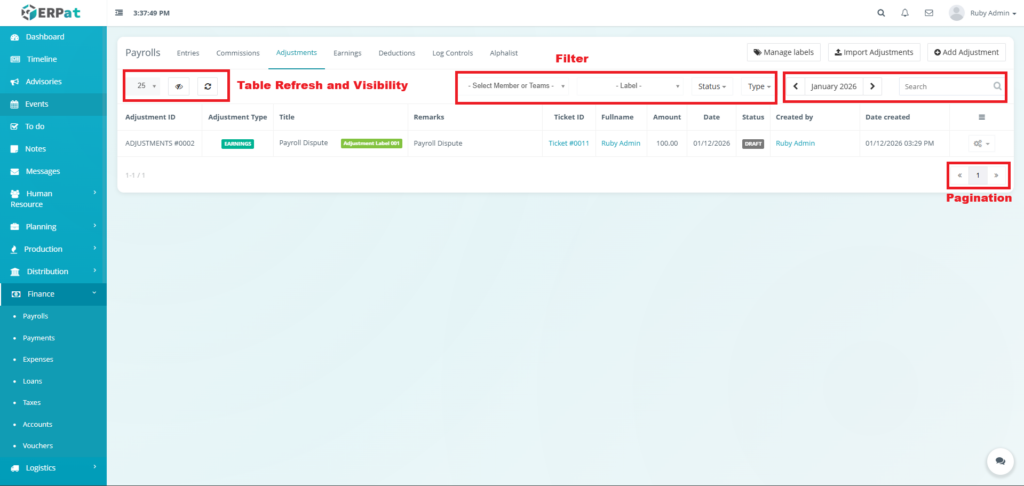Go to previous page in pagination
1024x486 pixels.
pos(959,175)
